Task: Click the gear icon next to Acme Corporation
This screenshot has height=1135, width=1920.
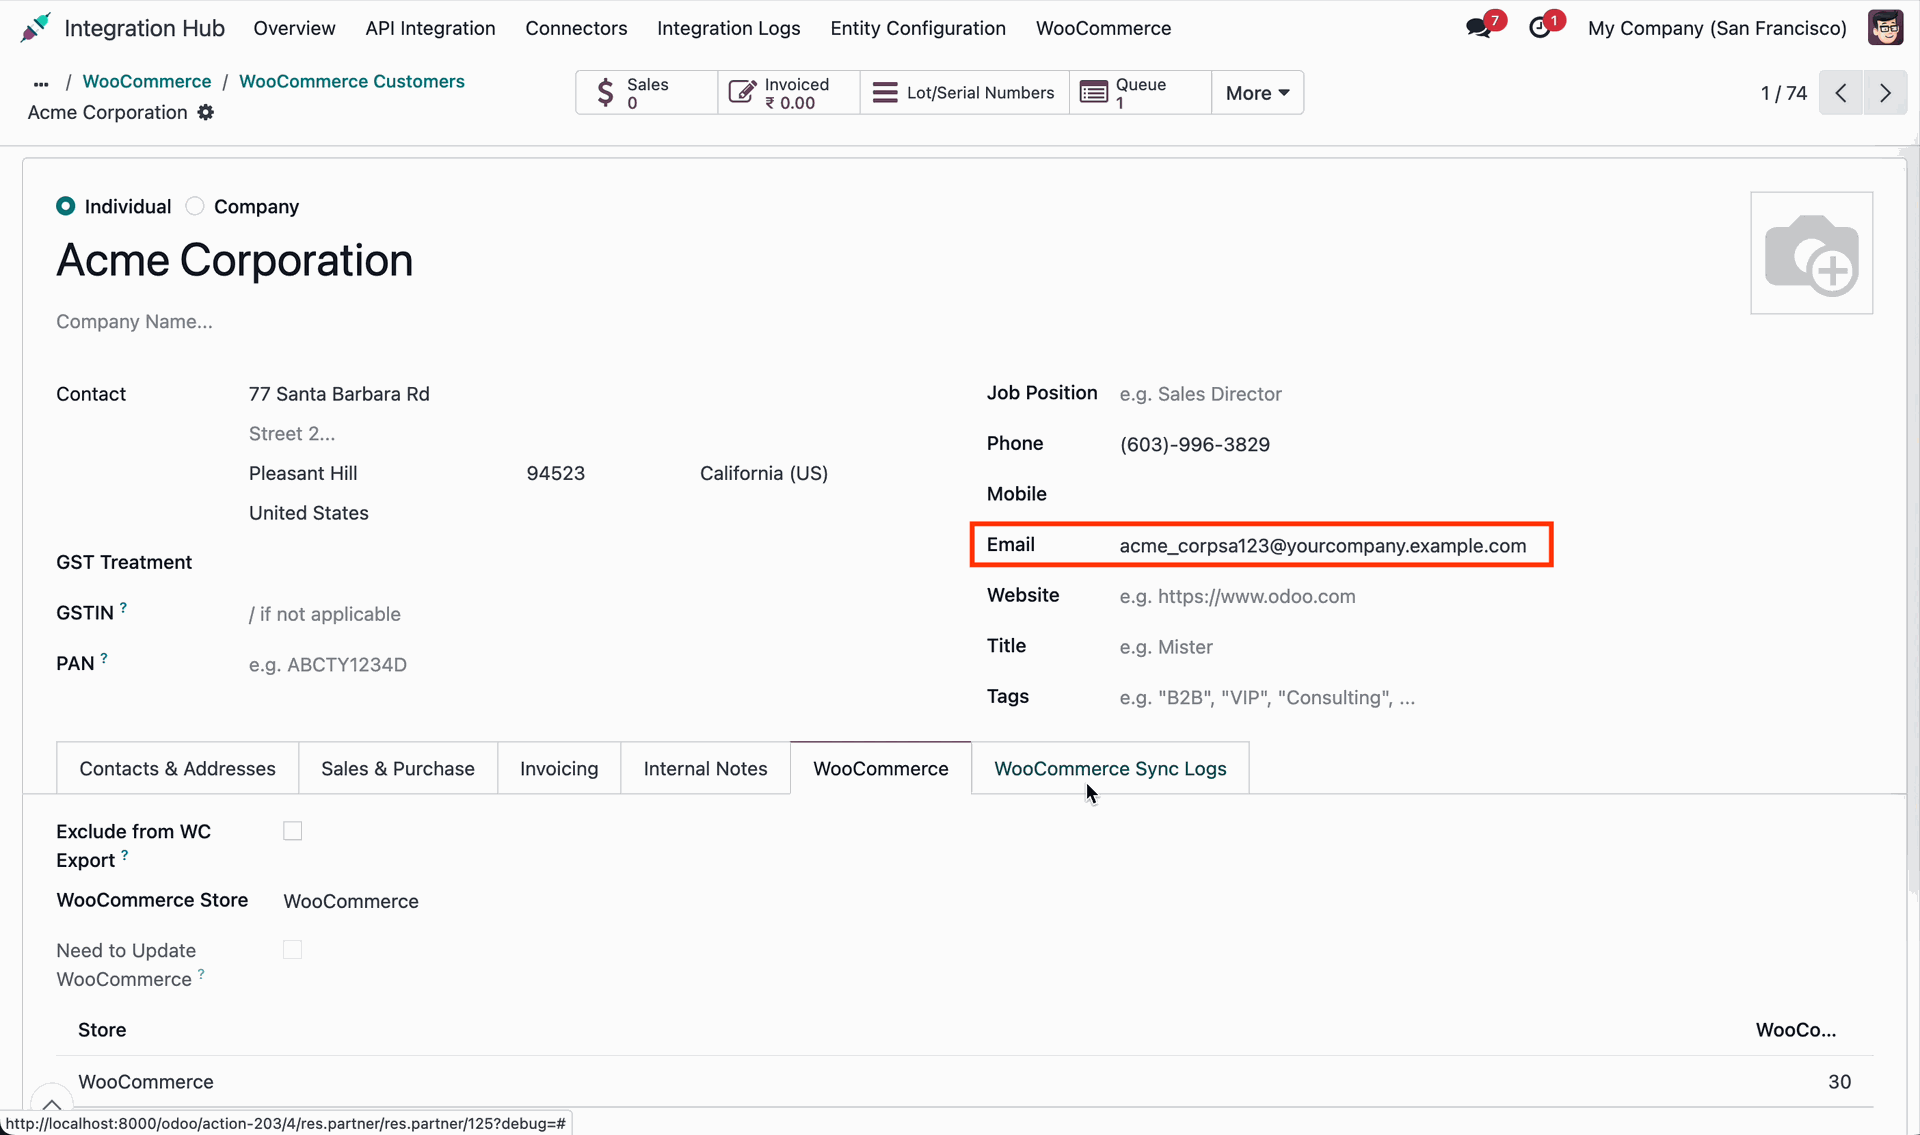Action: [x=206, y=112]
